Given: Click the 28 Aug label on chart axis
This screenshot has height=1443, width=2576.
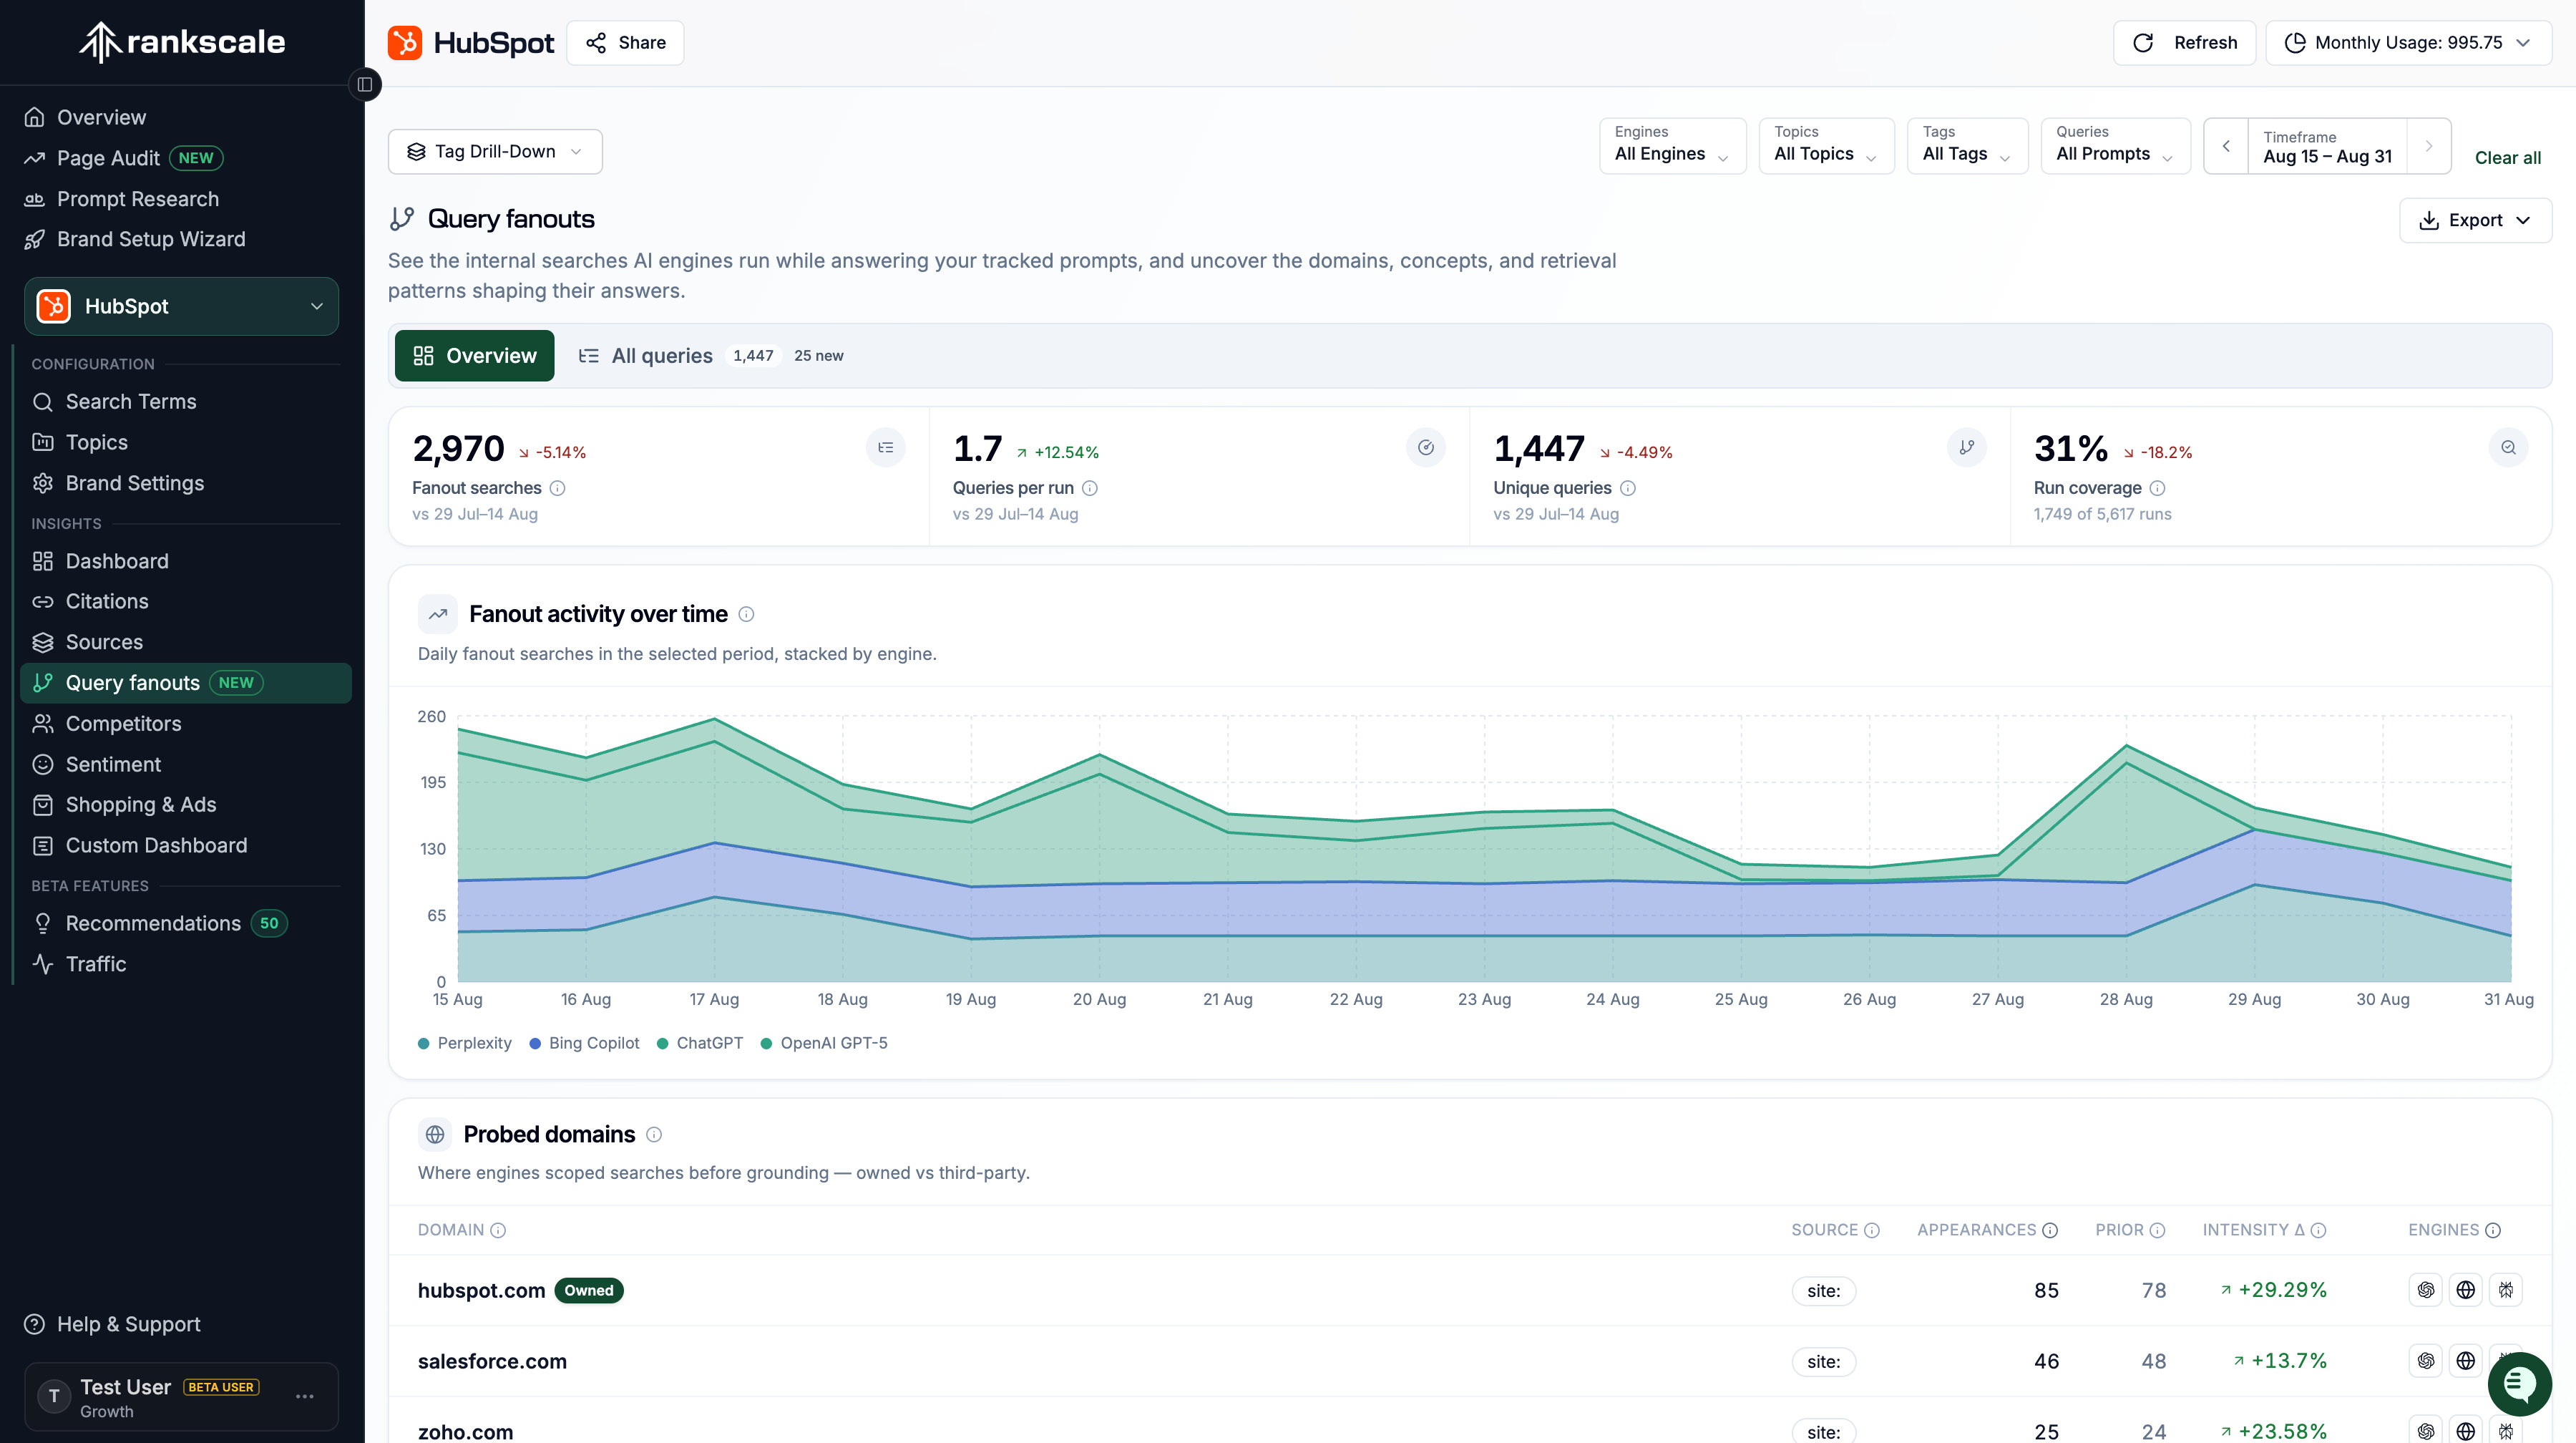Looking at the screenshot, I should (x=2126, y=999).
